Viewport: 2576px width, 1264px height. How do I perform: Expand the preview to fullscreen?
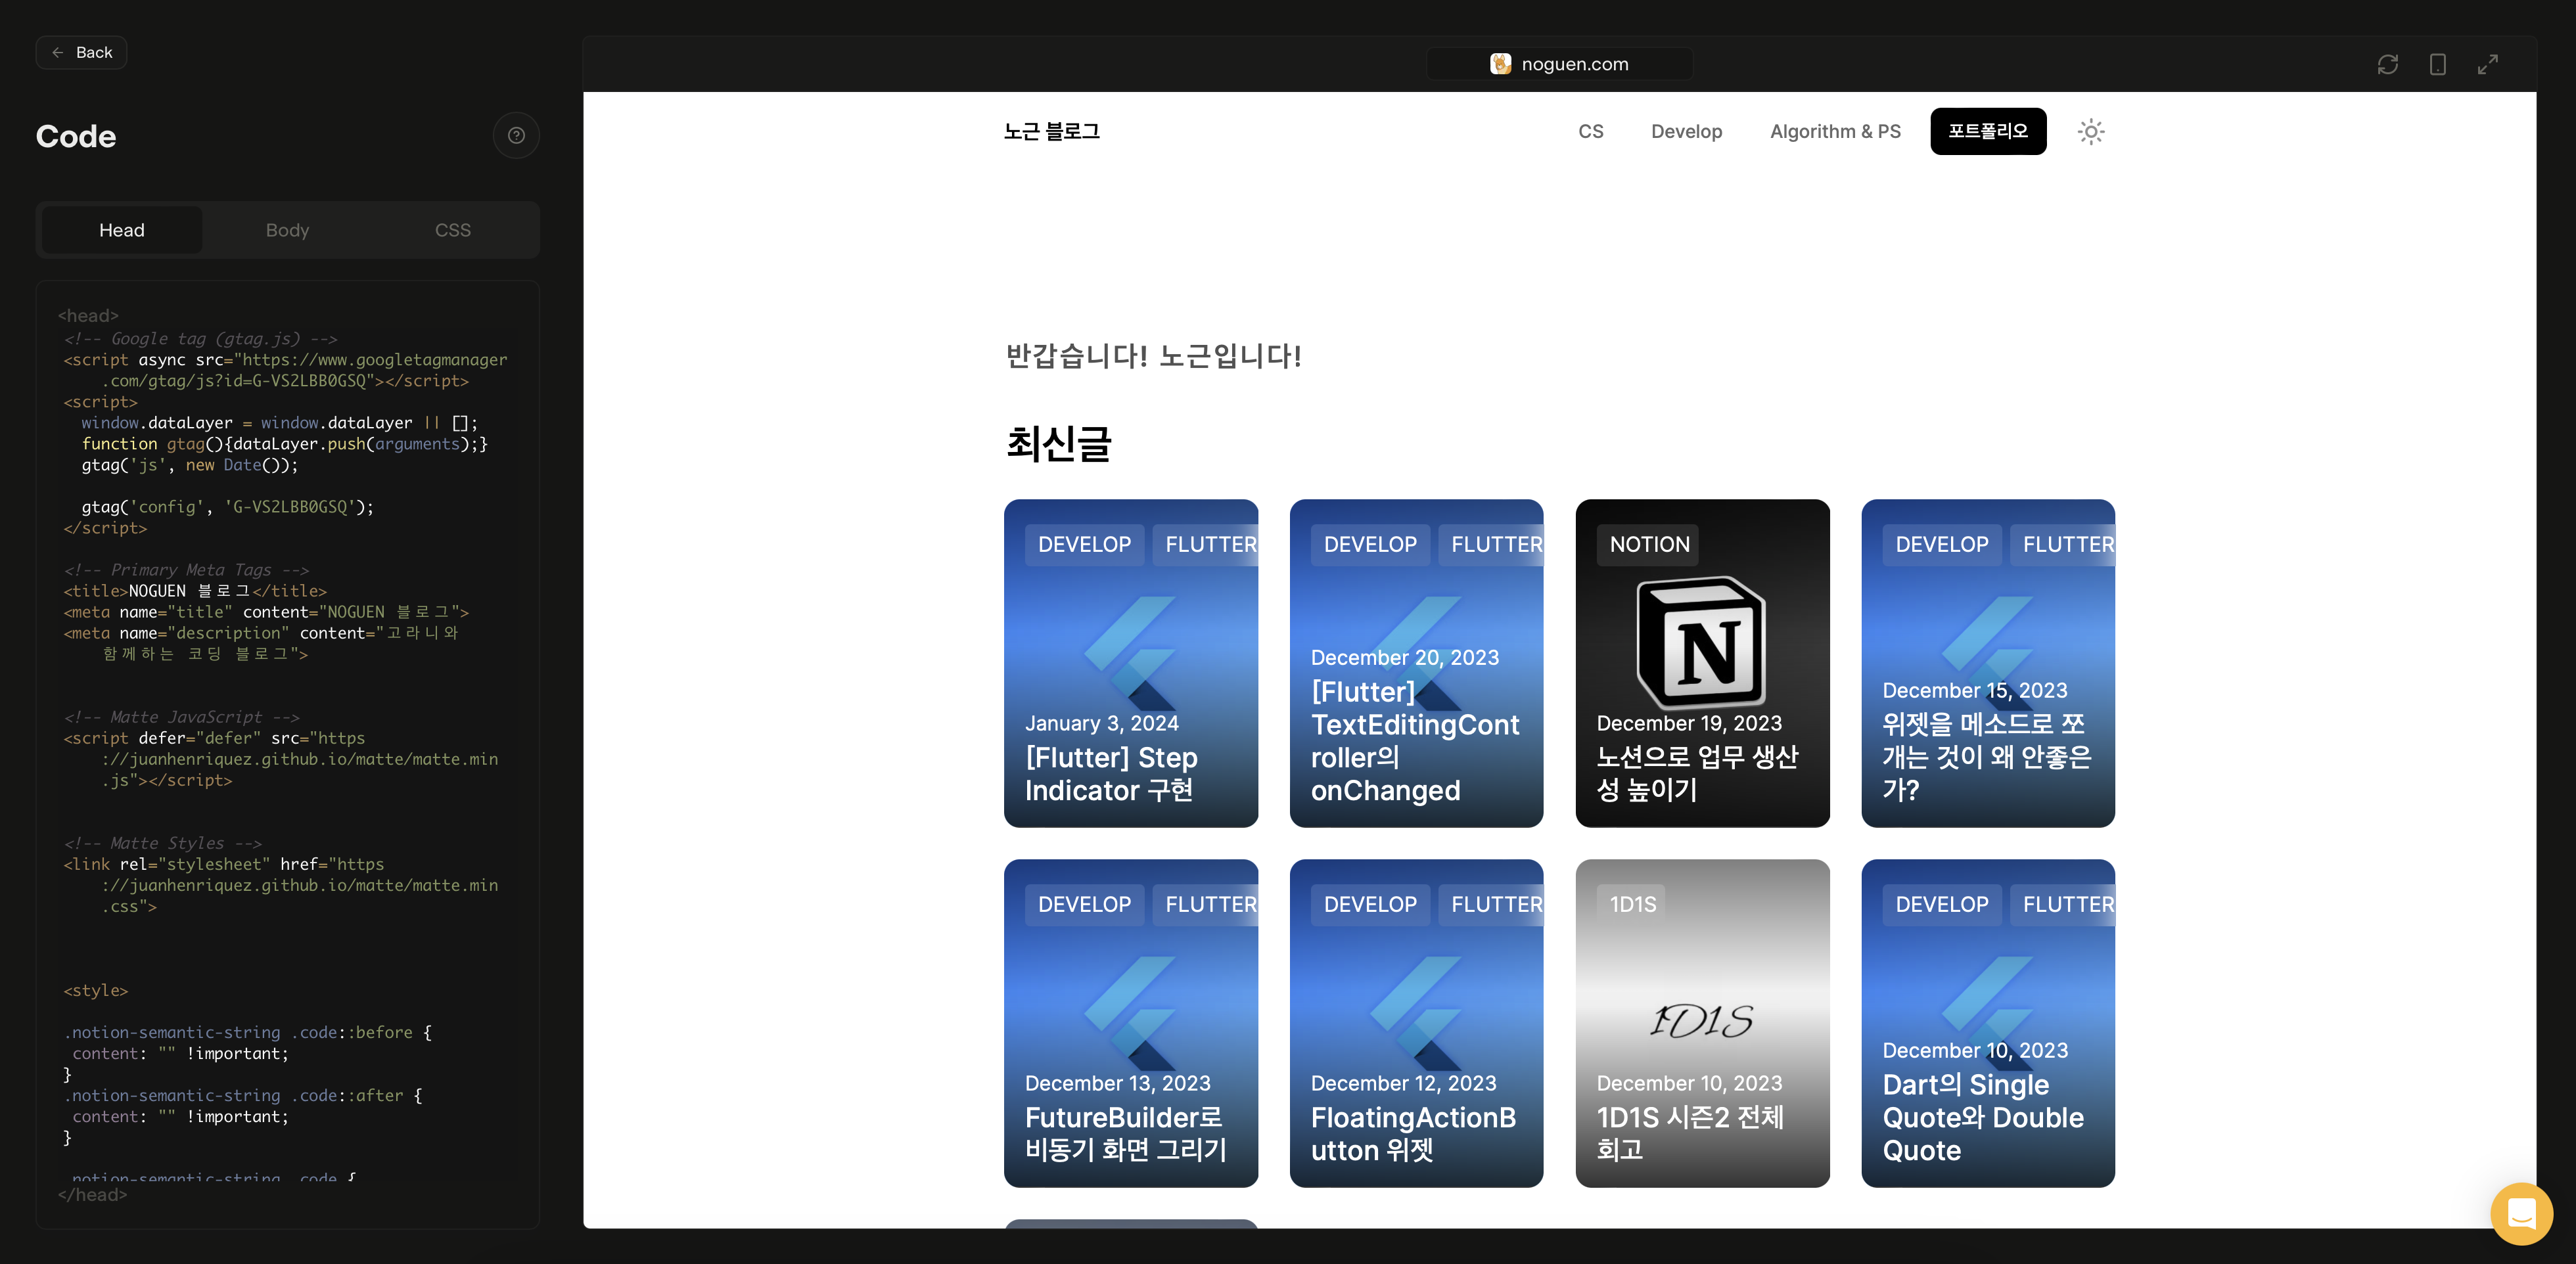click(2488, 64)
